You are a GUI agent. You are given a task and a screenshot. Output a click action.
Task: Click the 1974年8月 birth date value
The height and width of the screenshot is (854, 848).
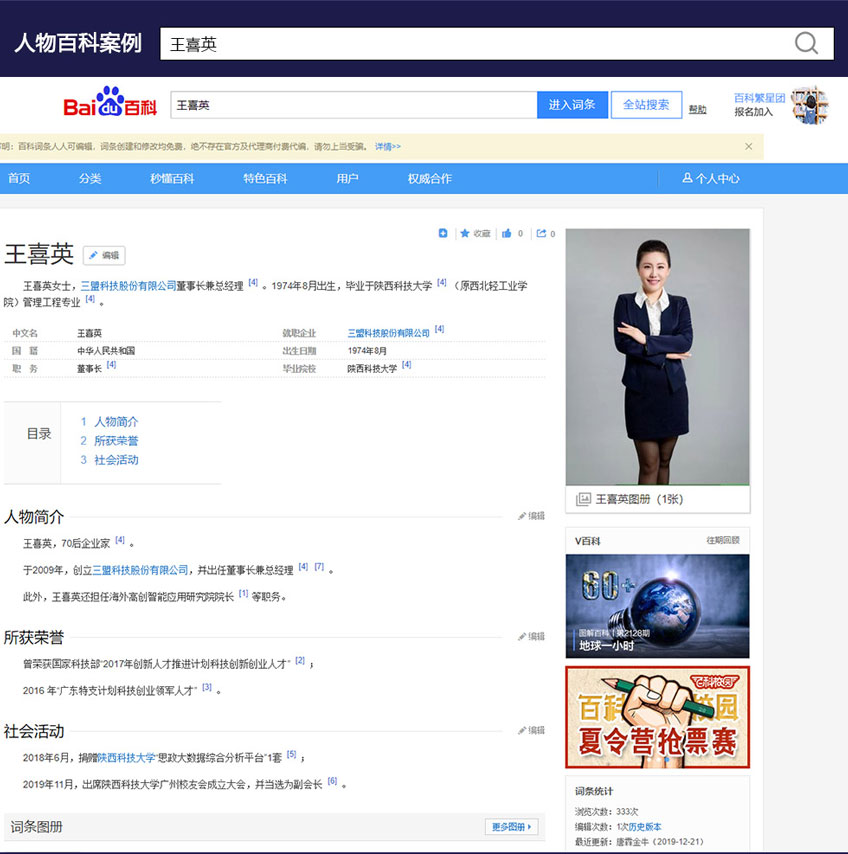[367, 351]
